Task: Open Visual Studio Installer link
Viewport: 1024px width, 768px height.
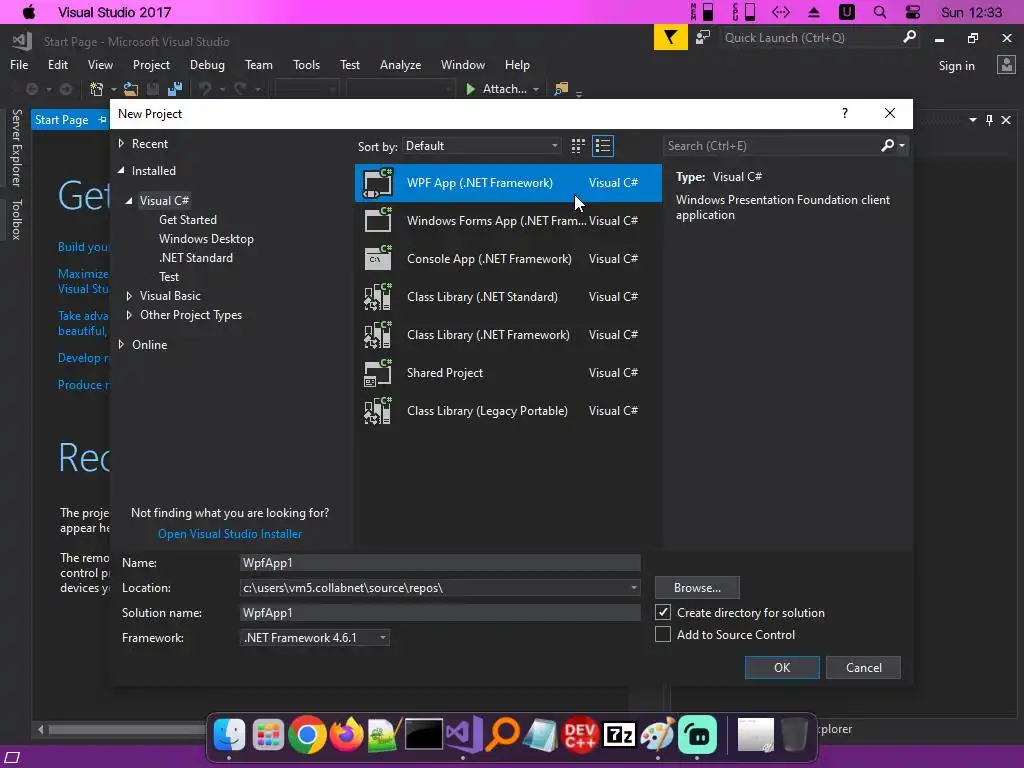Action: click(x=230, y=534)
